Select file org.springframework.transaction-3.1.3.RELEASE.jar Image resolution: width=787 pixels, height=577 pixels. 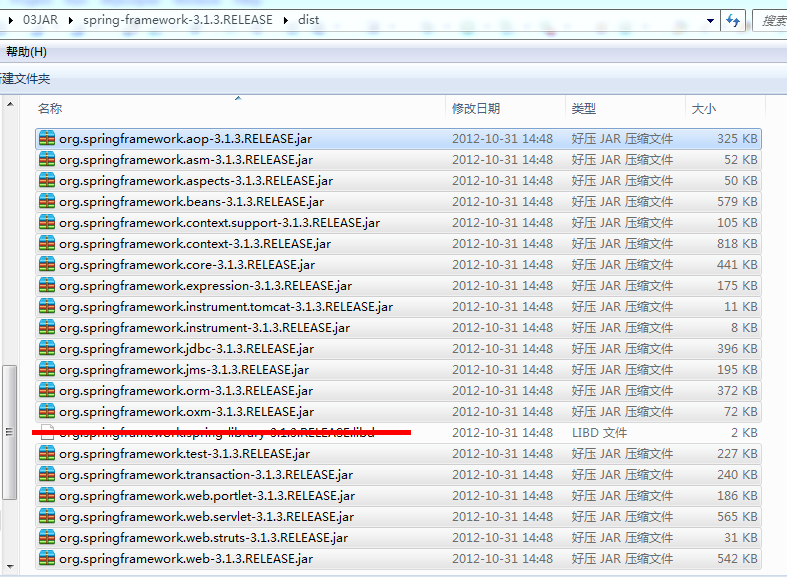[x=399, y=475]
